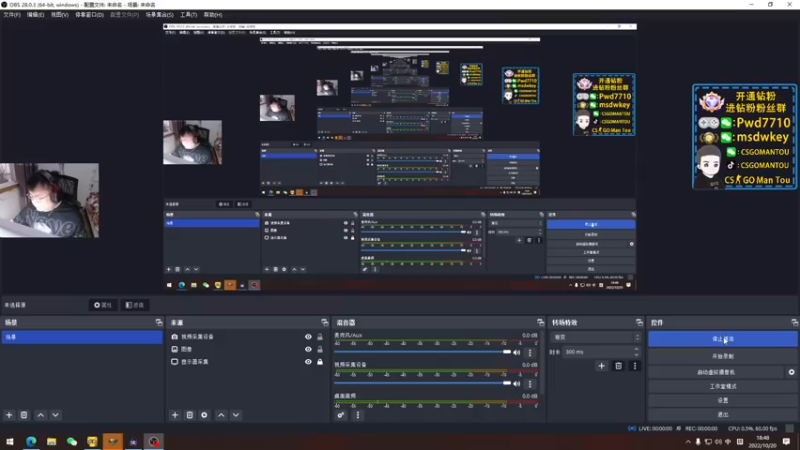Remove selected source with trash icon
Viewport: 800px width, 450px height.
[190, 415]
